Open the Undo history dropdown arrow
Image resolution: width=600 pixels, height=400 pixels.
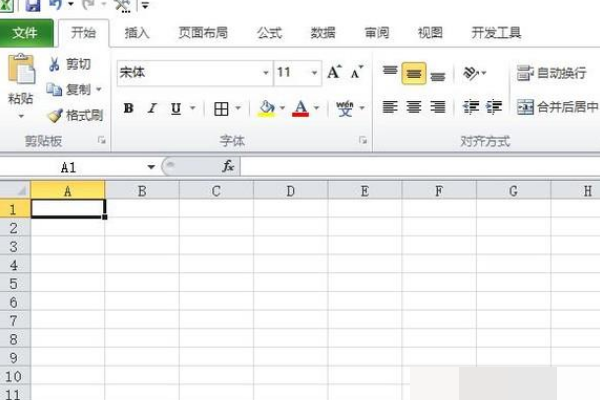[x=71, y=5]
